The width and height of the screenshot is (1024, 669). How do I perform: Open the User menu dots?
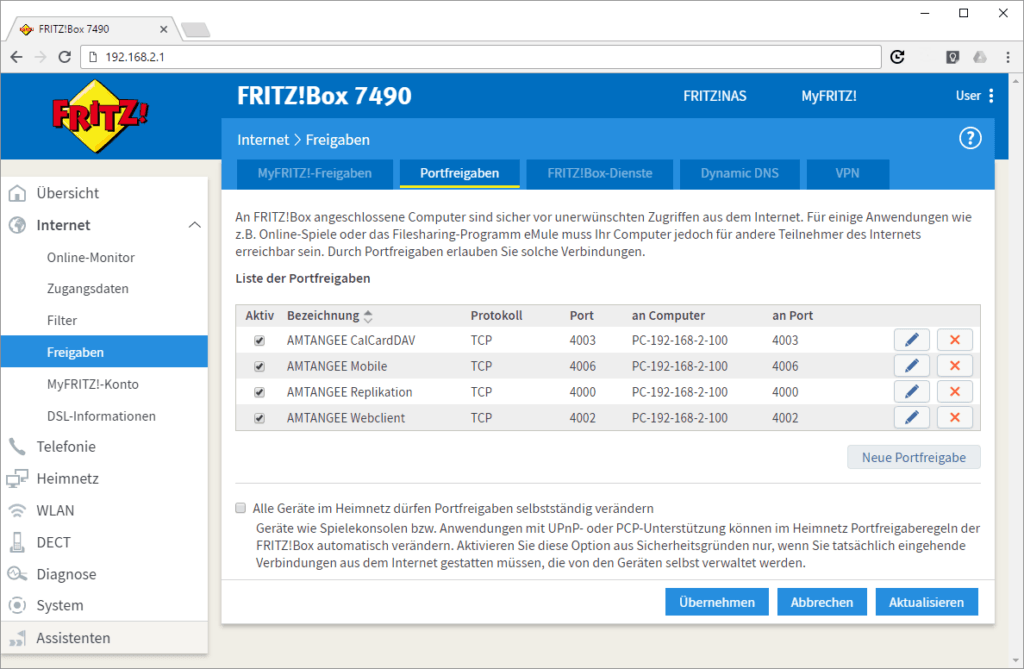point(991,96)
